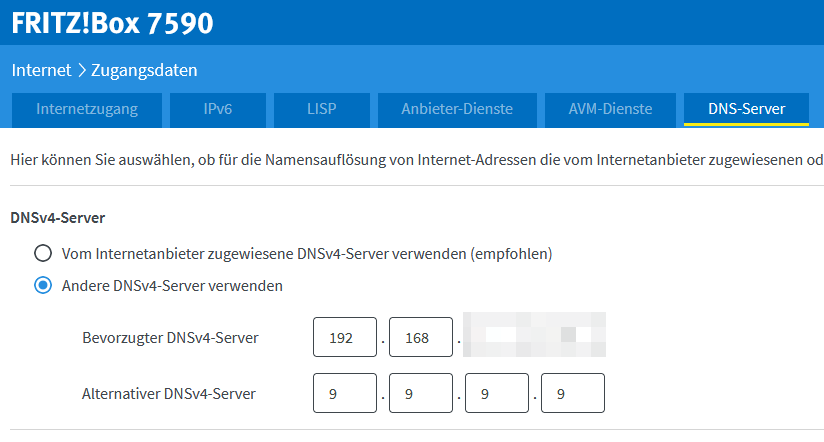Click first octet field of Alternativer DNSv4-Server
Screen dimensions: 824x442
point(345,393)
